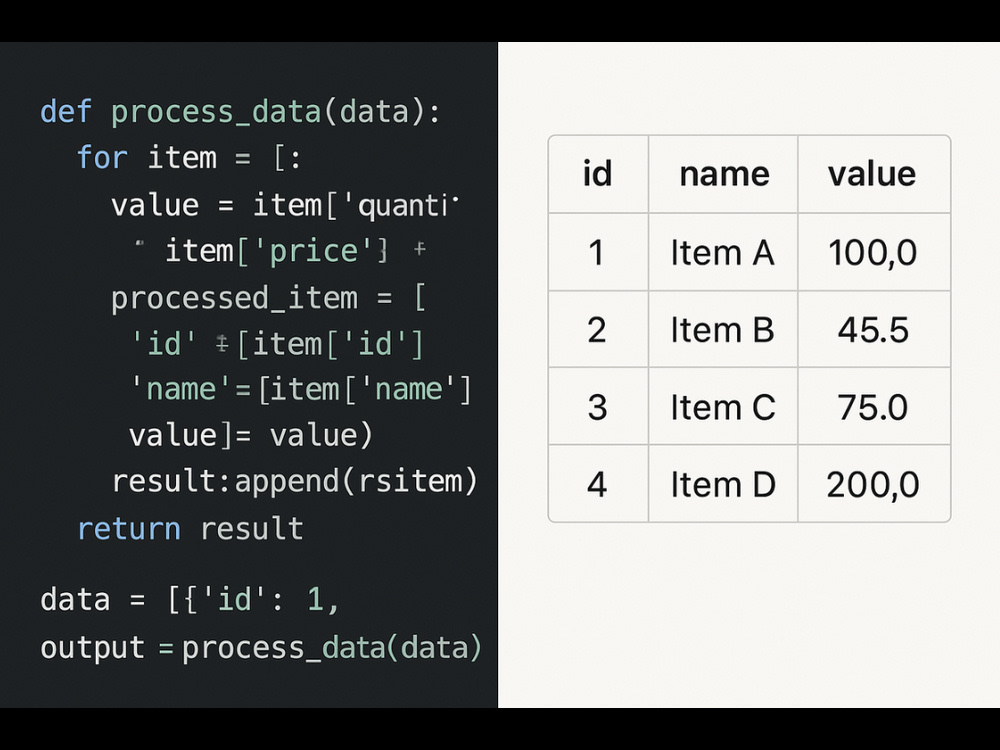Click the 'Item B' name cell

[x=723, y=329]
